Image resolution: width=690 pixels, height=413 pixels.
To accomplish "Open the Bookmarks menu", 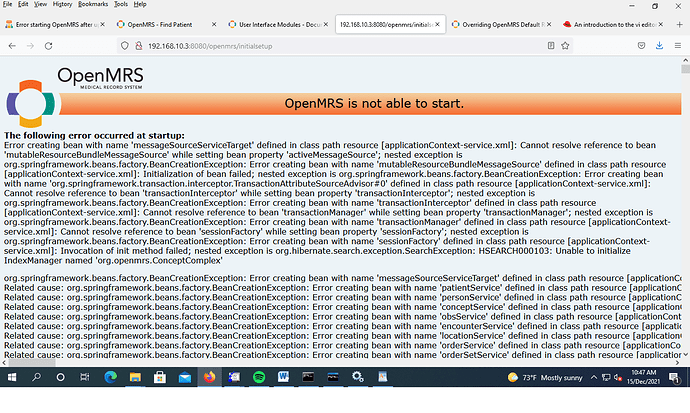I will (x=93, y=4).
